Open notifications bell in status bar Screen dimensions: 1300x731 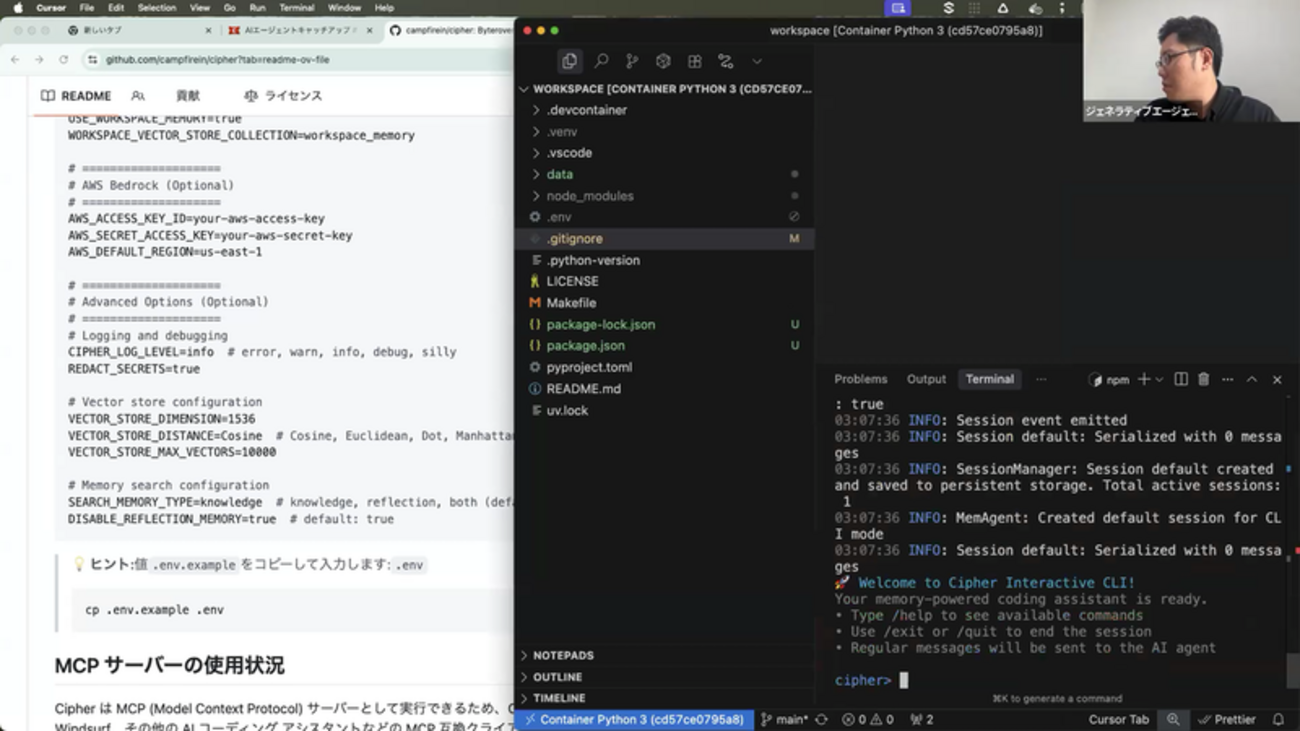tap(1278, 719)
